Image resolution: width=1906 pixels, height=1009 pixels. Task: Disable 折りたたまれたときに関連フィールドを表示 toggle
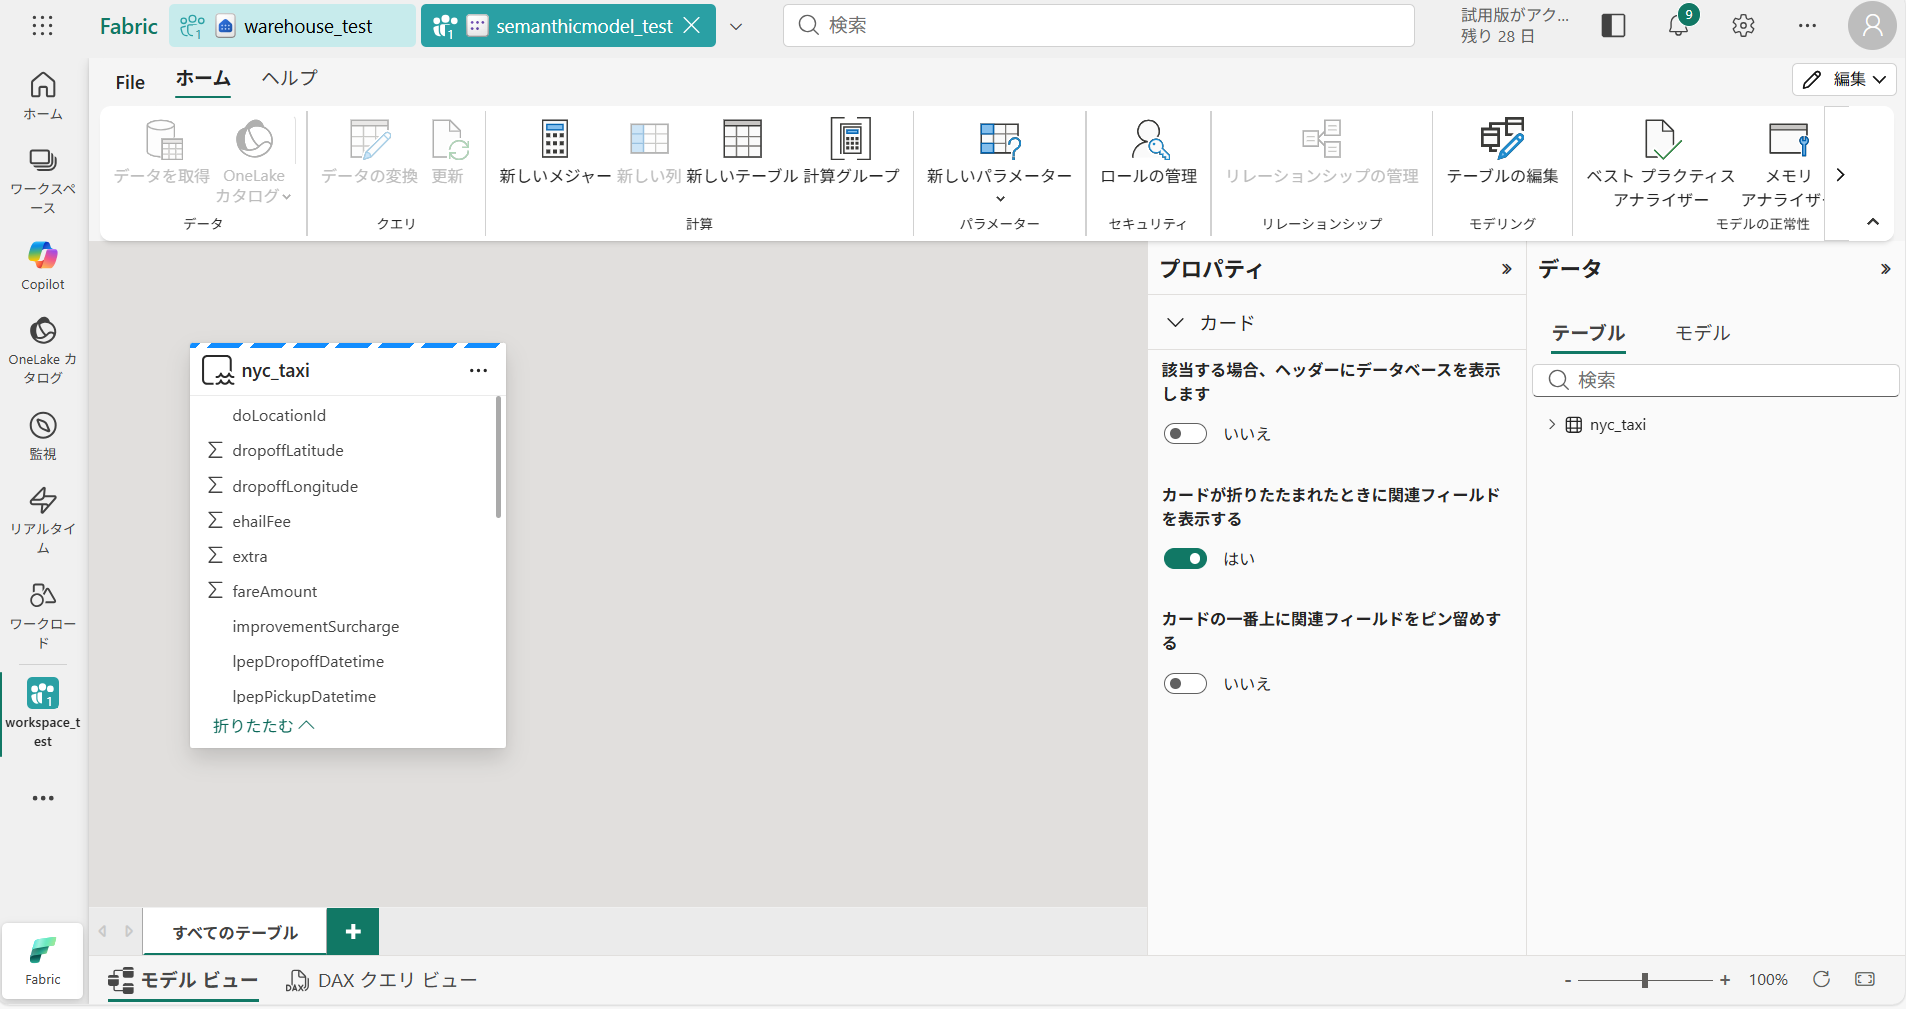click(x=1185, y=559)
